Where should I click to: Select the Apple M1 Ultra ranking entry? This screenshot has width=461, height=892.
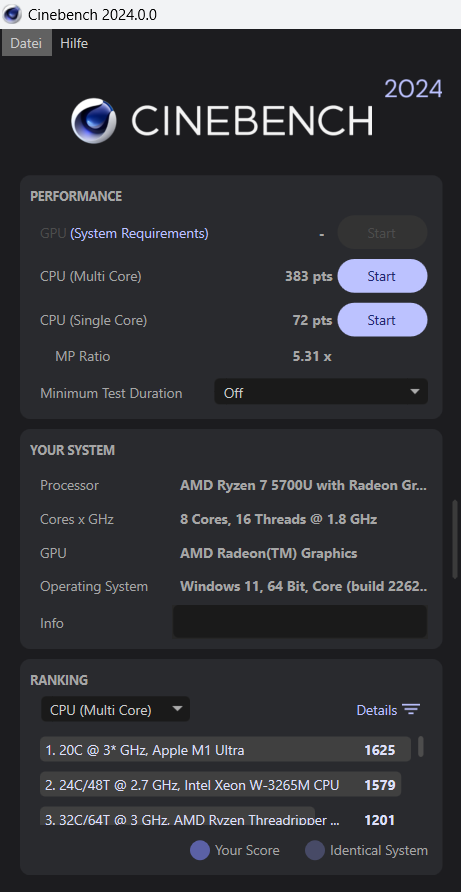[225, 749]
